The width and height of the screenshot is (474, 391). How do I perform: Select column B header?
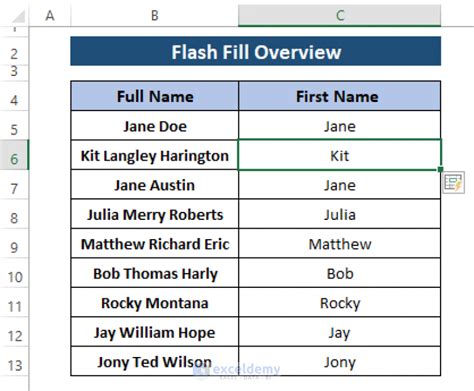[155, 15]
